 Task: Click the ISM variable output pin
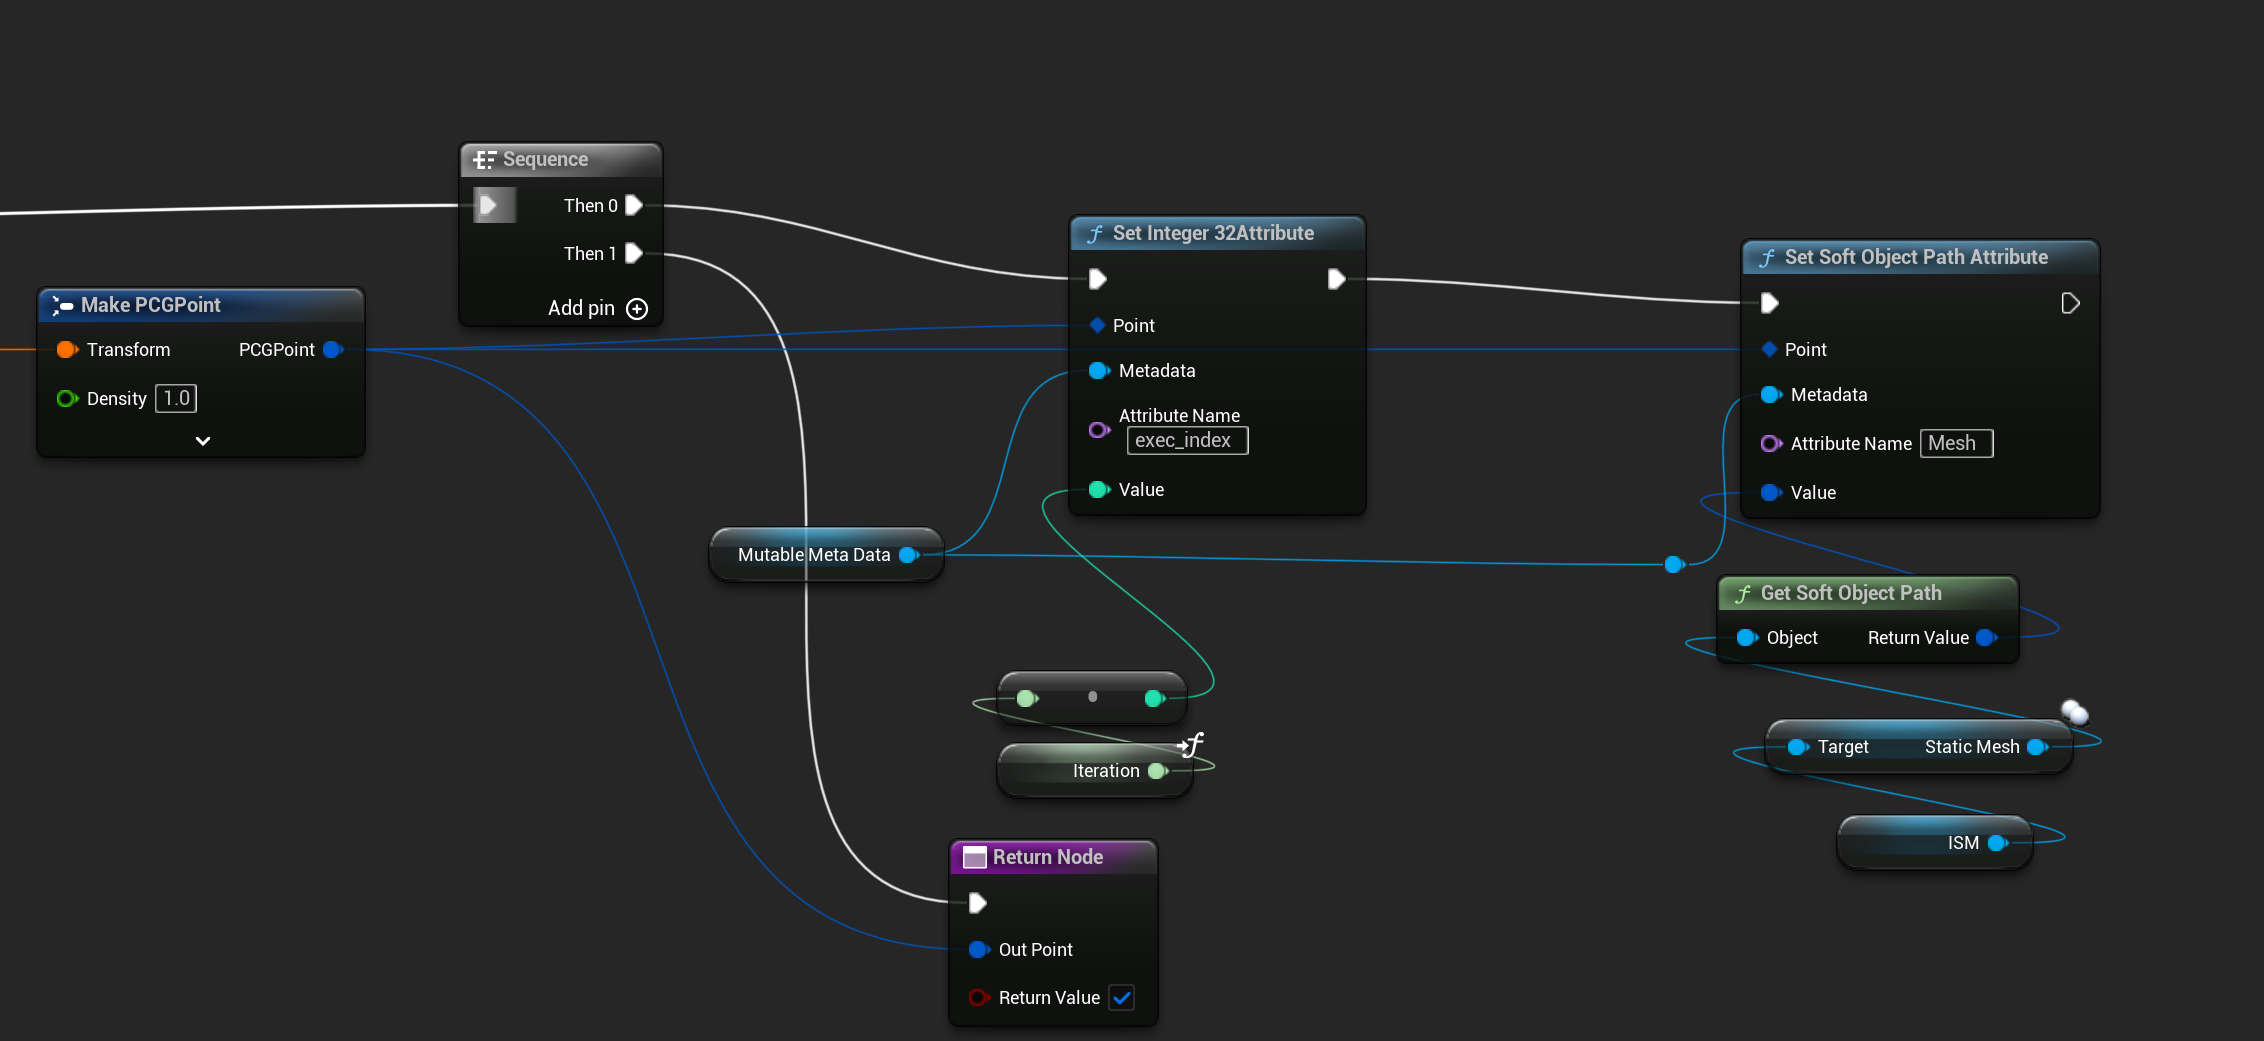pyautogui.click(x=1997, y=843)
